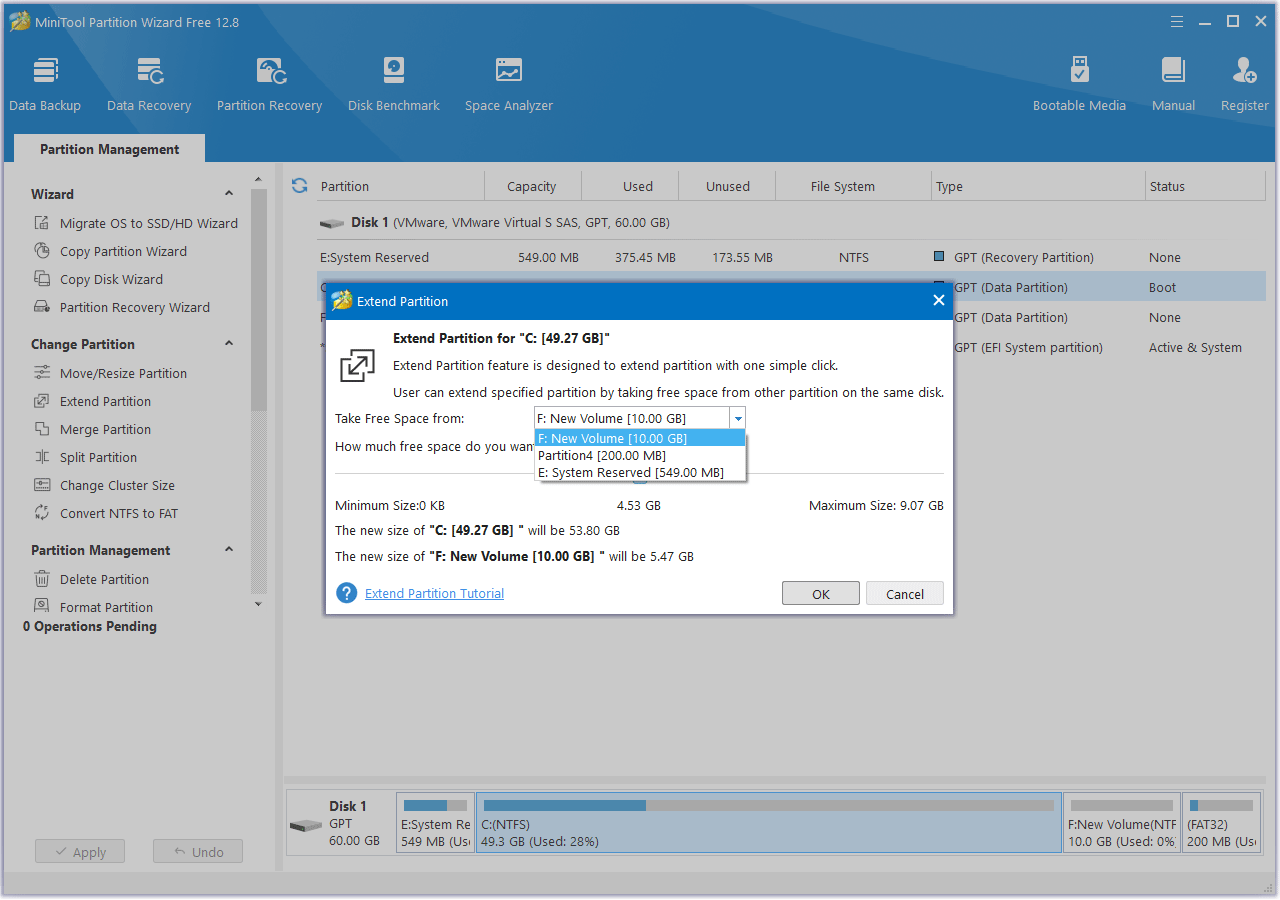Open the Data Backup tool
Screen dimensions: 1280x900
pos(45,80)
